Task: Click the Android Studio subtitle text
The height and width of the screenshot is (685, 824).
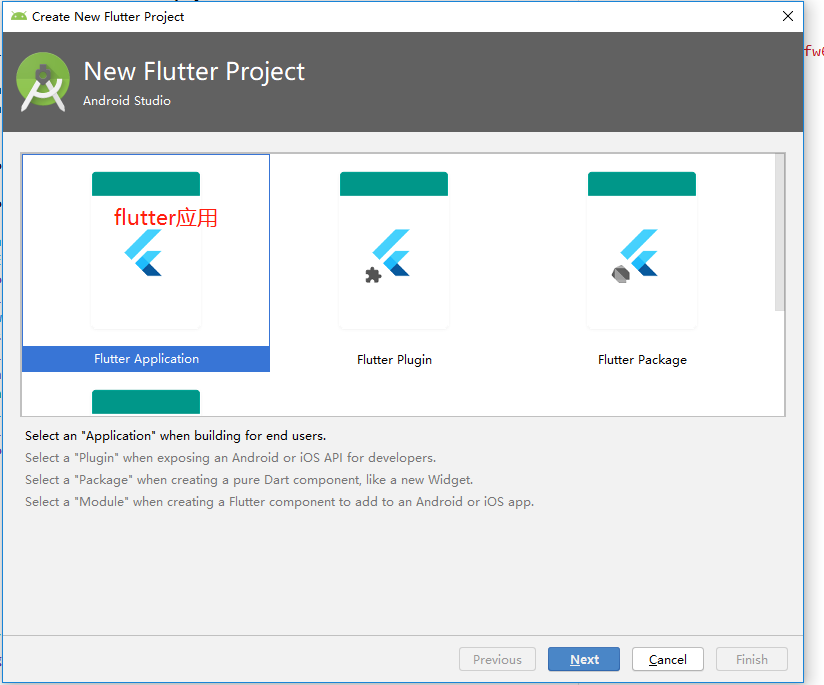Action: pyautogui.click(x=127, y=101)
